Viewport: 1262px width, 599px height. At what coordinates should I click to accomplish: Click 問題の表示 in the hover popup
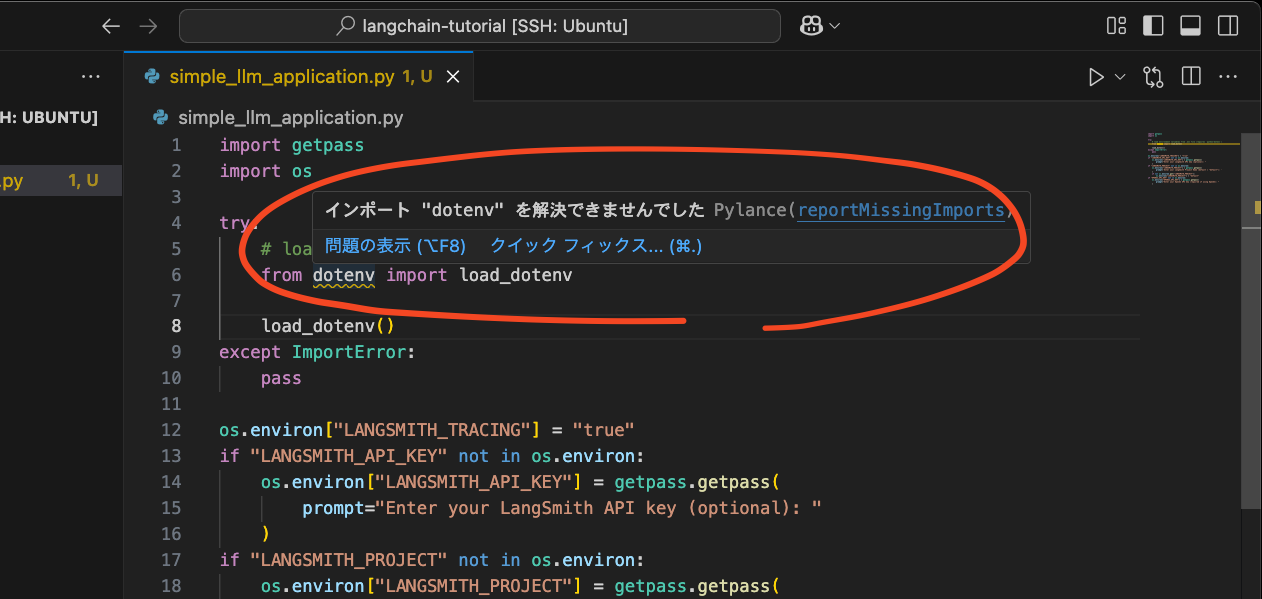coord(396,245)
